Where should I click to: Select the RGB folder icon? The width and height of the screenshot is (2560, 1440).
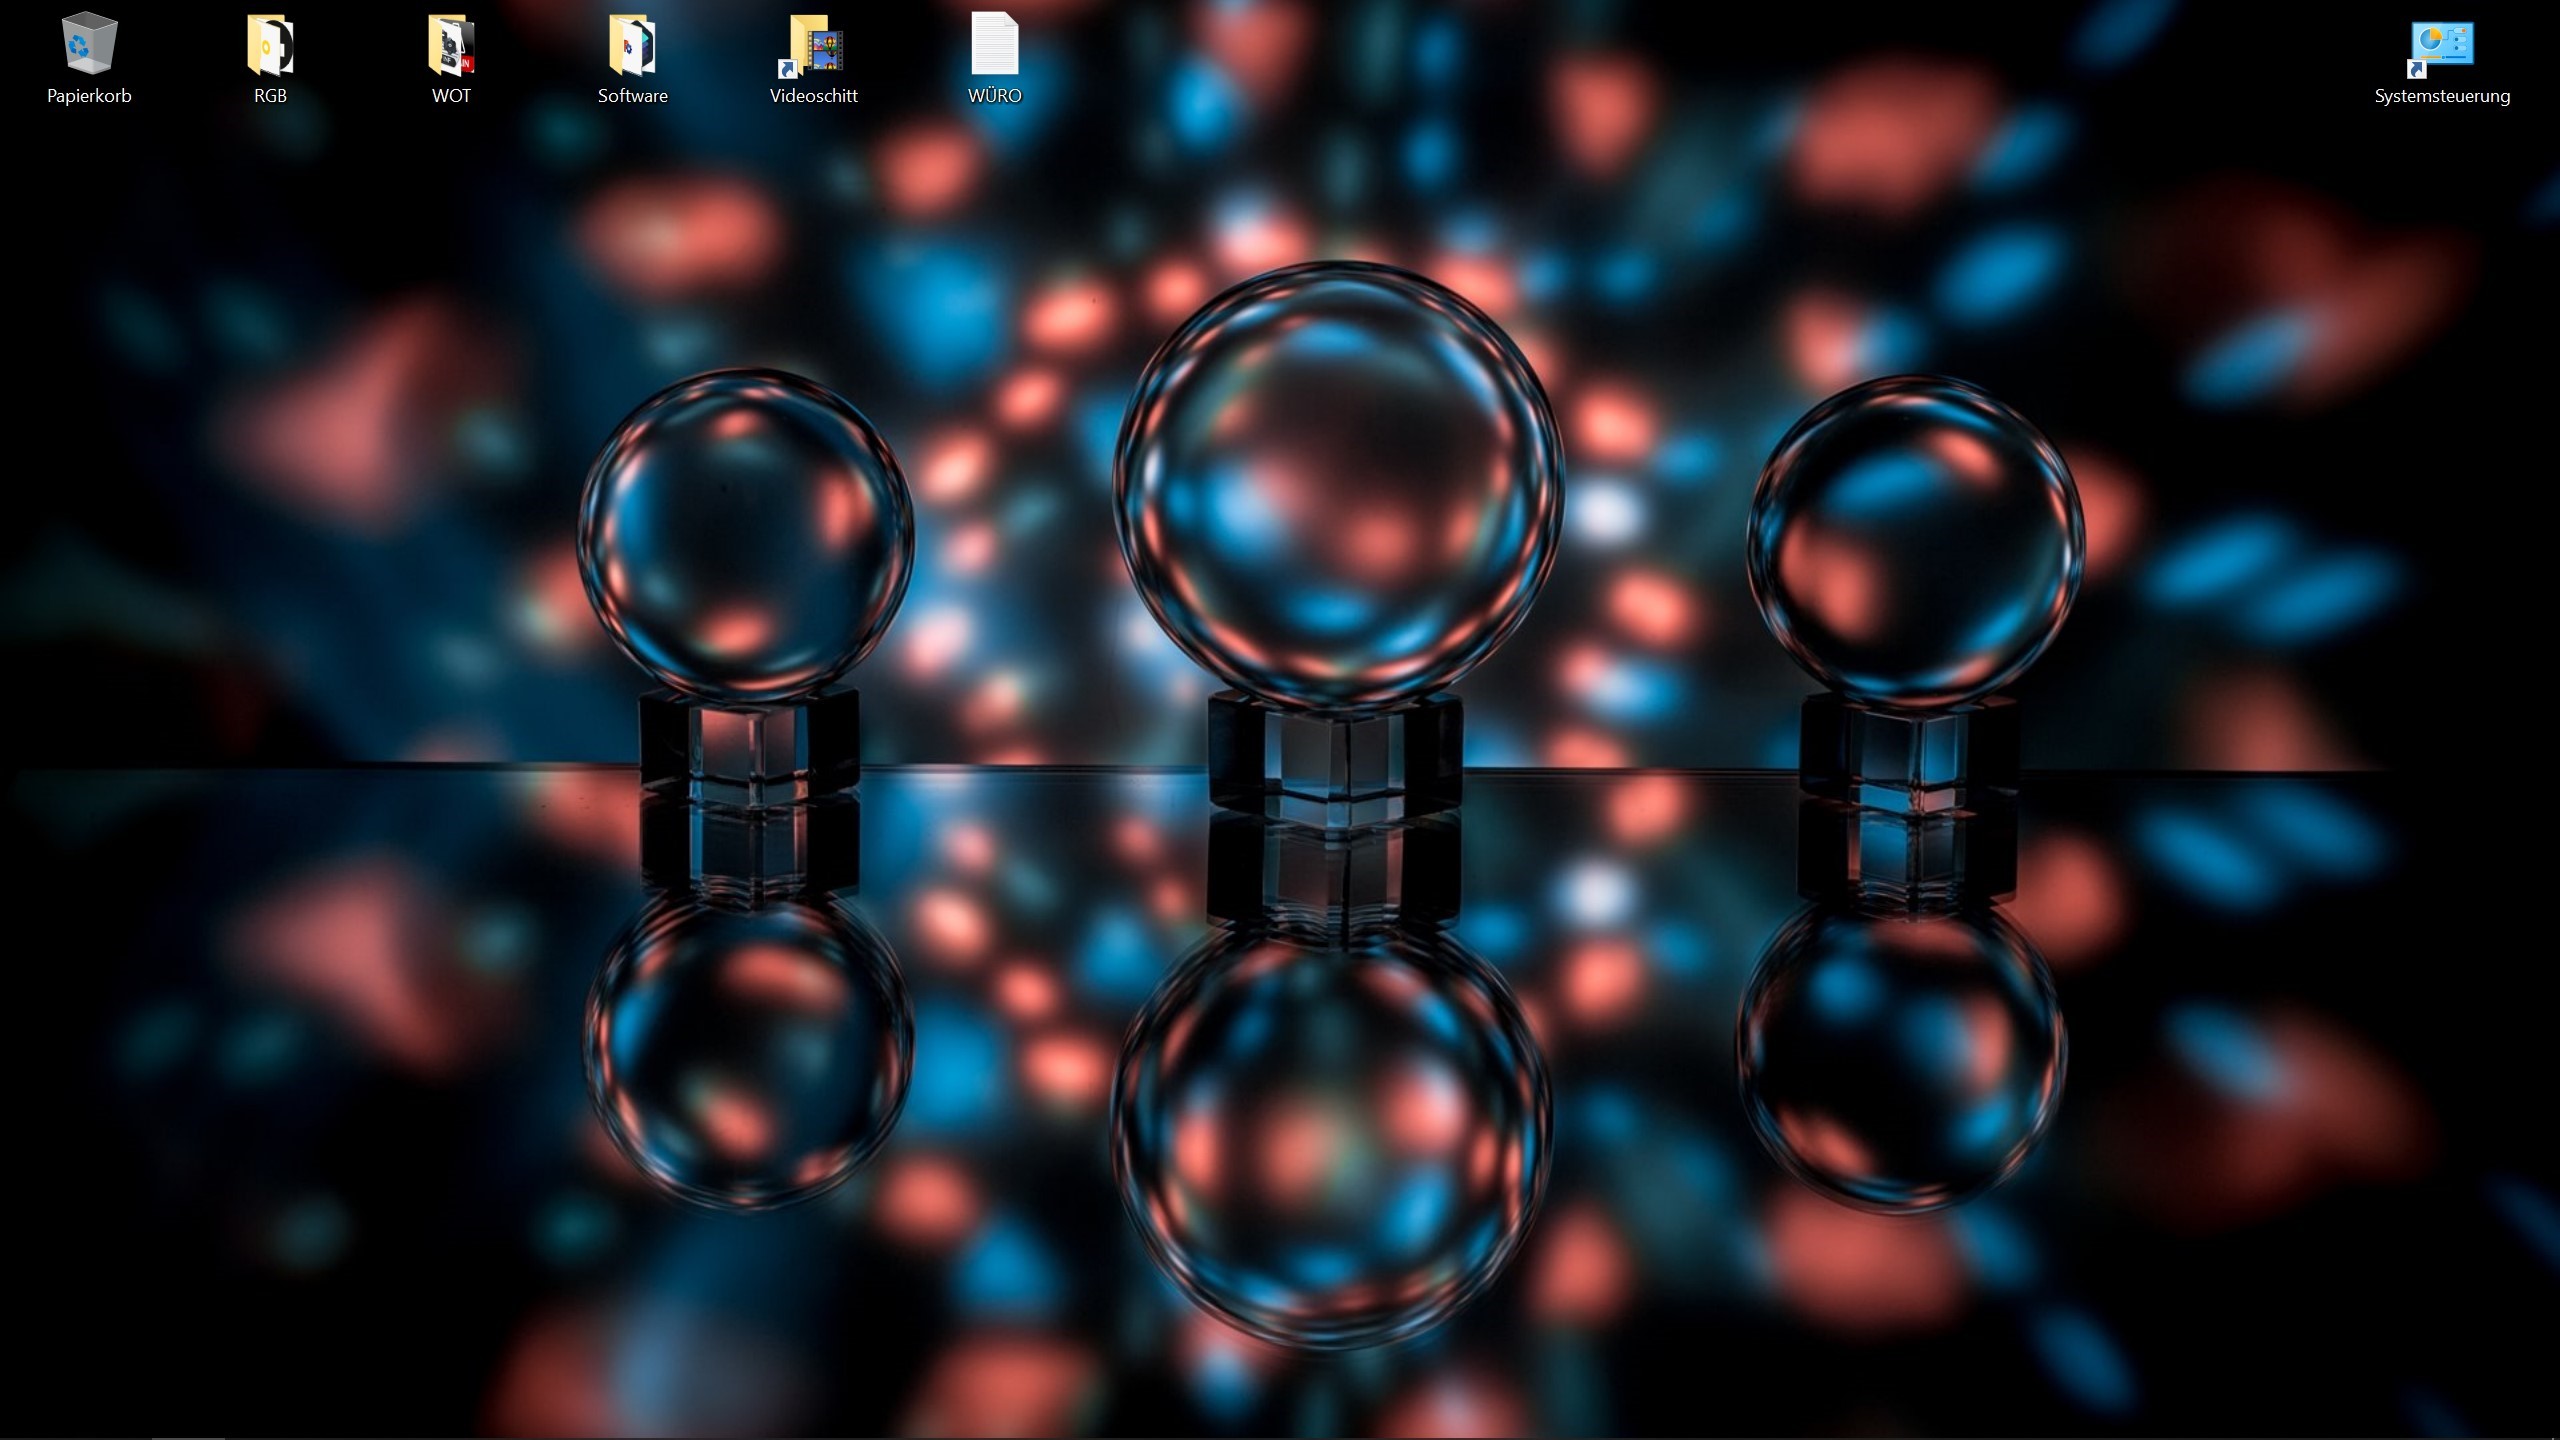pos(270,45)
